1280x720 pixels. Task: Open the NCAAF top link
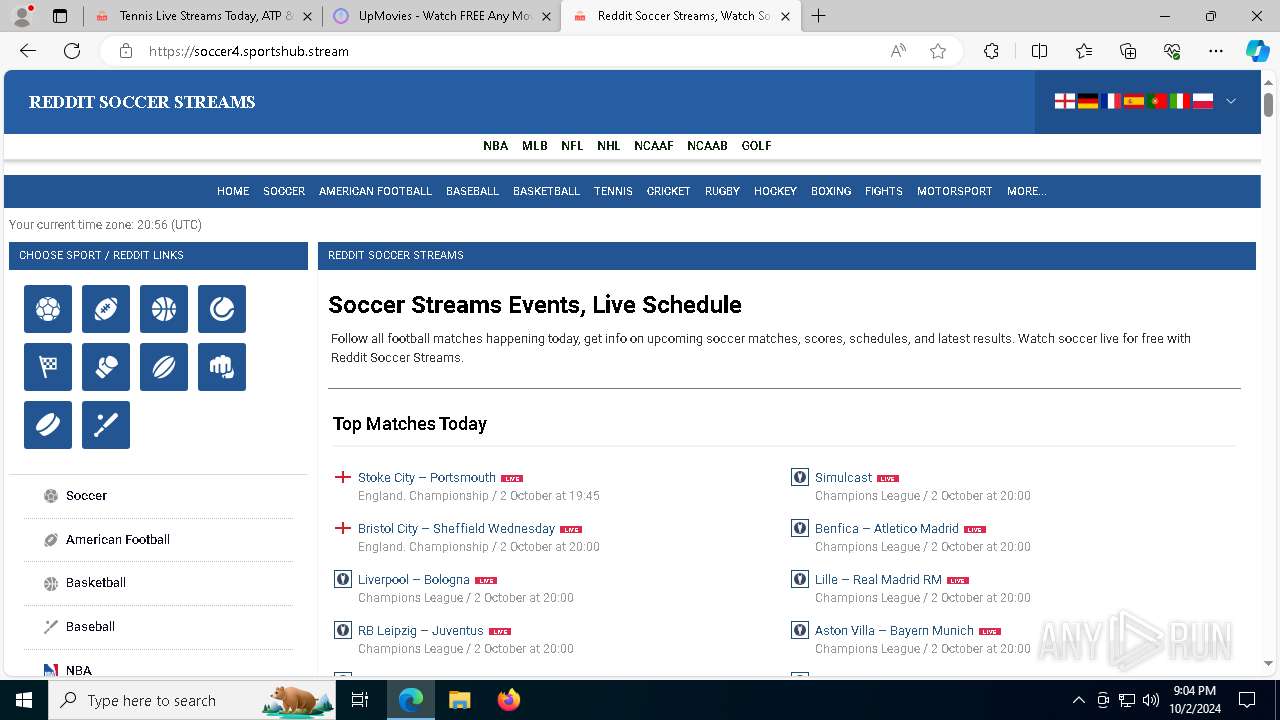tap(653, 146)
